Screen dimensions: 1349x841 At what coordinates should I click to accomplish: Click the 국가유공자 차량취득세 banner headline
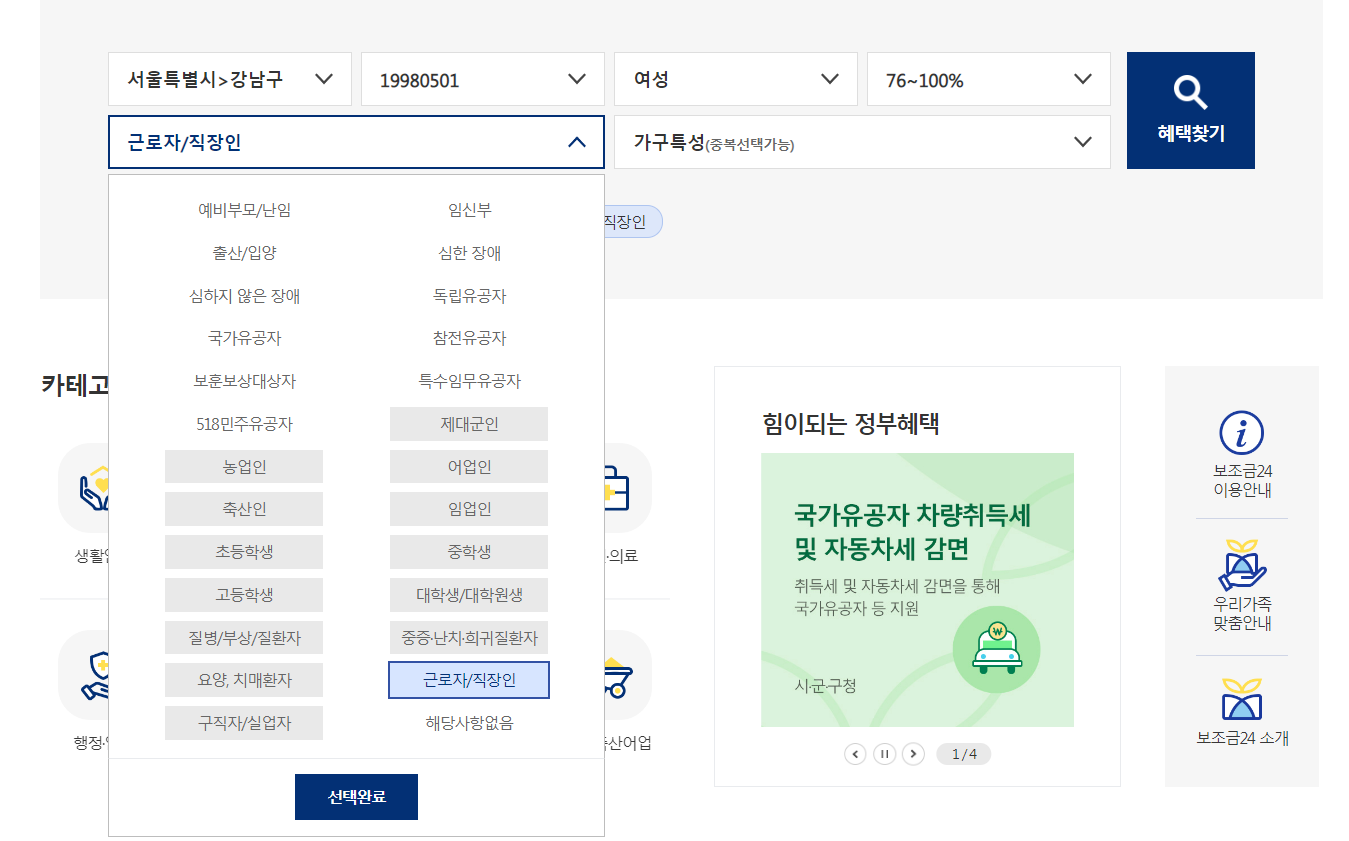pos(912,532)
